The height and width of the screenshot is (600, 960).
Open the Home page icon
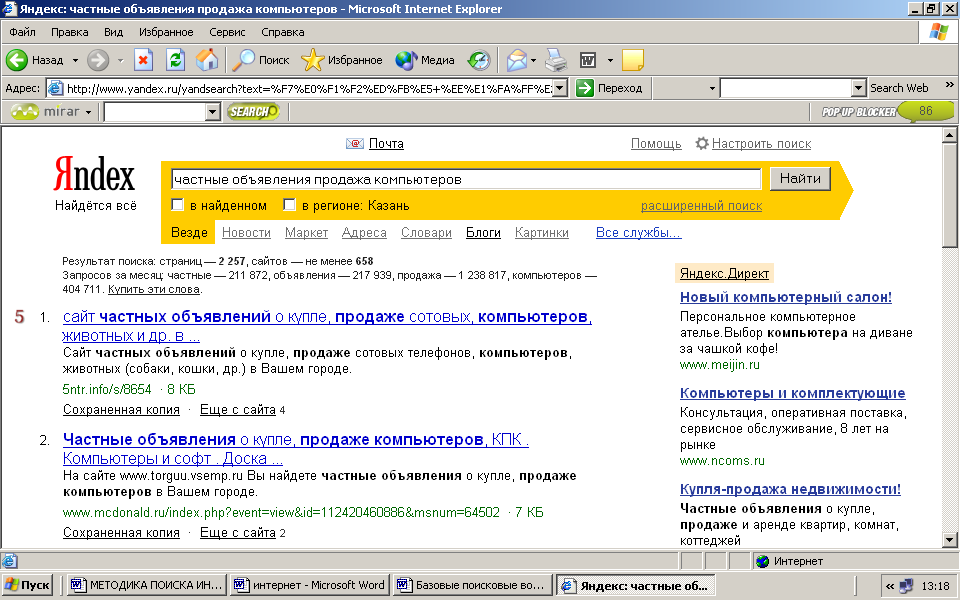coord(207,60)
